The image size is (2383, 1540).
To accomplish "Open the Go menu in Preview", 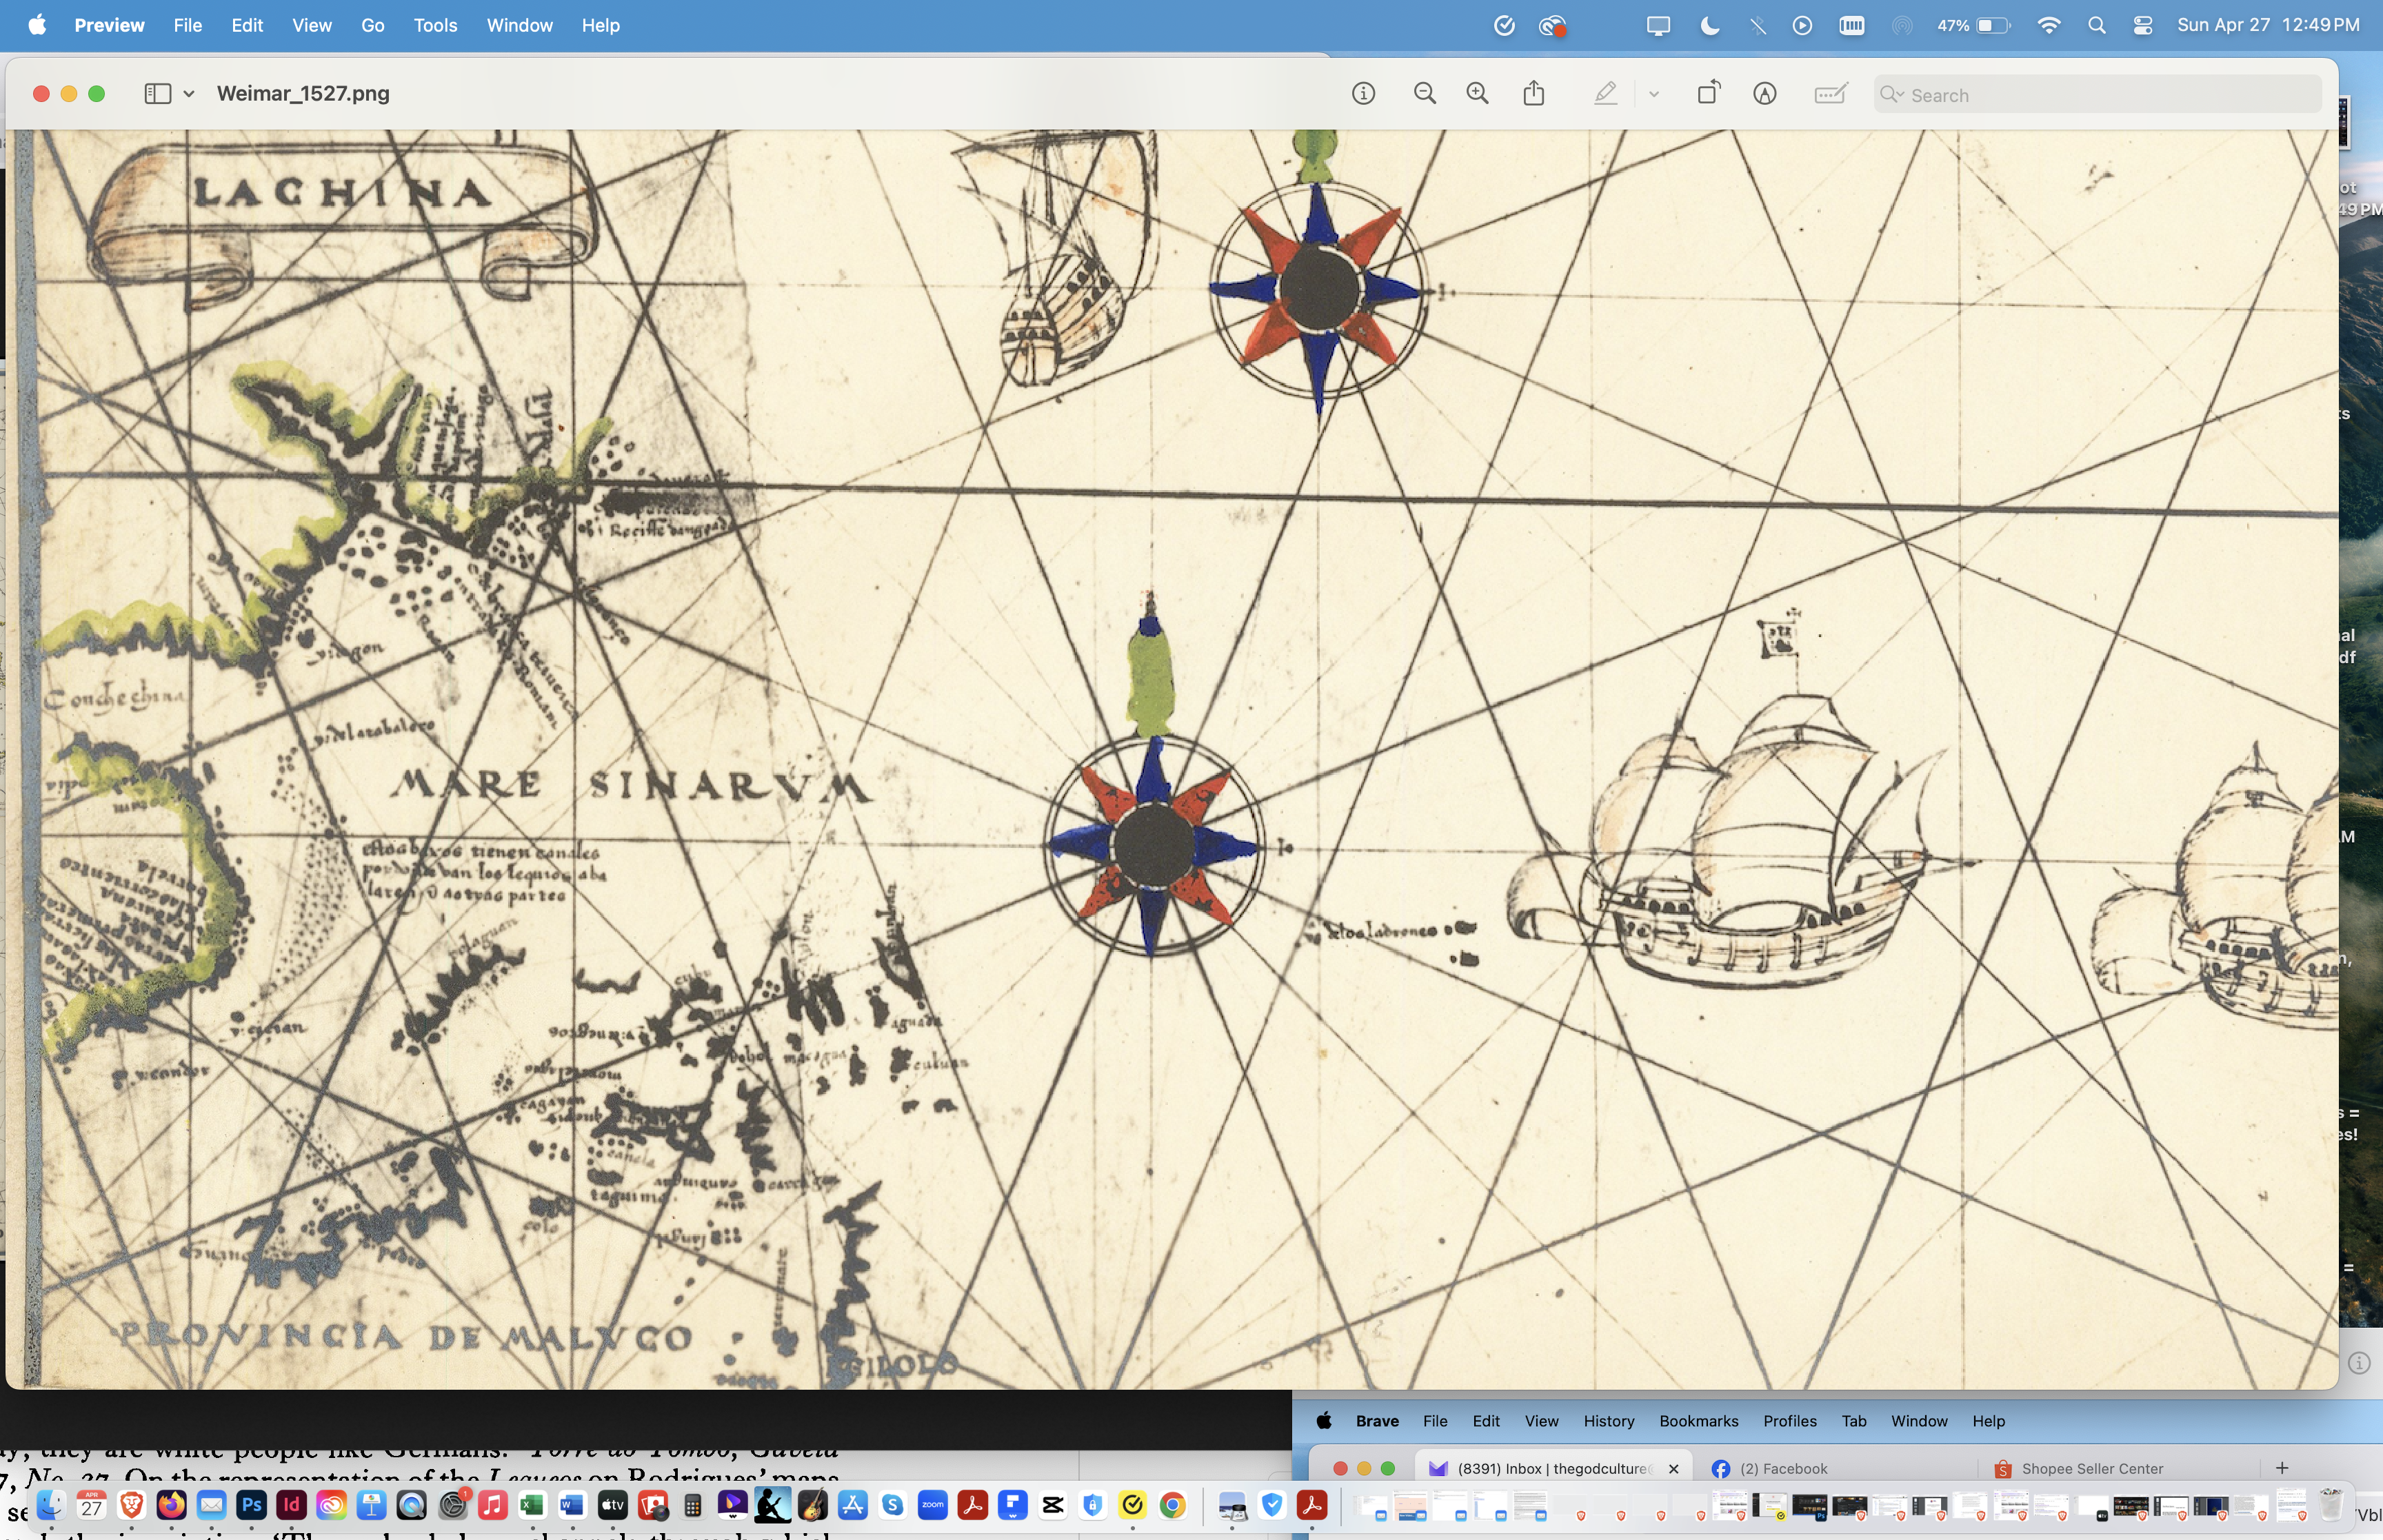I will (373, 25).
